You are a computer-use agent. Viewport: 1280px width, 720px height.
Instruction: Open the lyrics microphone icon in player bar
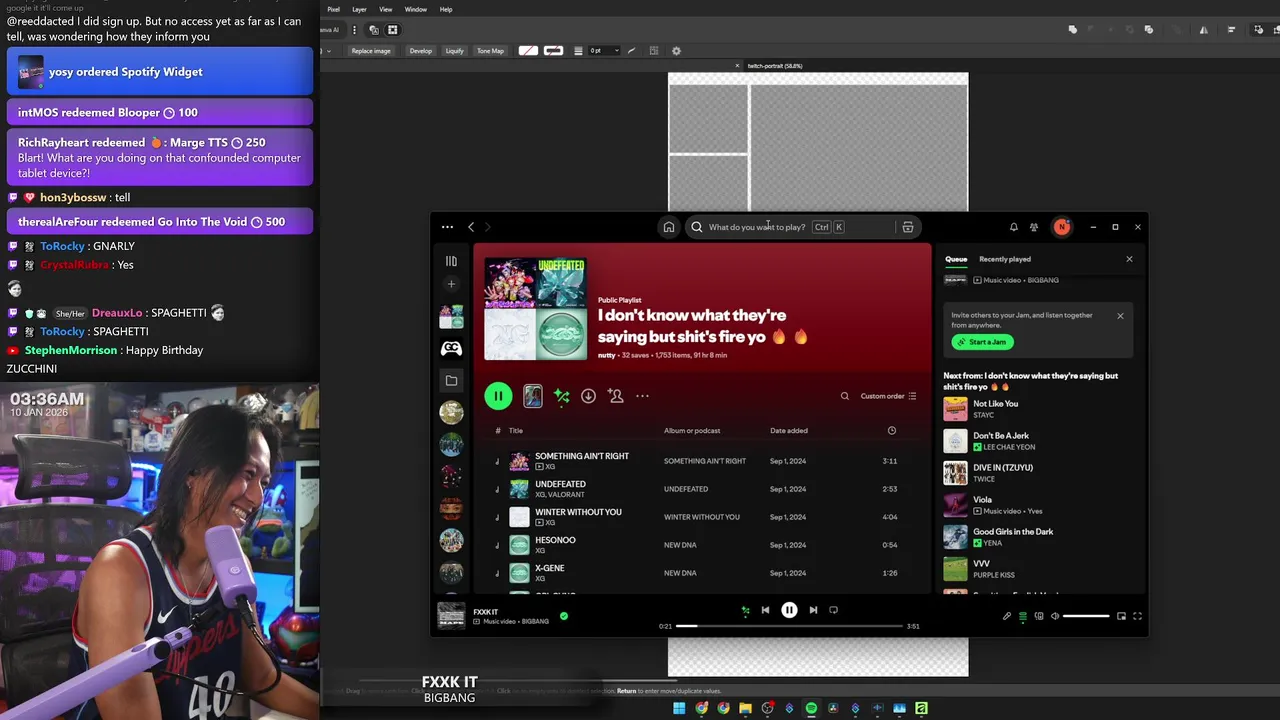point(1007,616)
